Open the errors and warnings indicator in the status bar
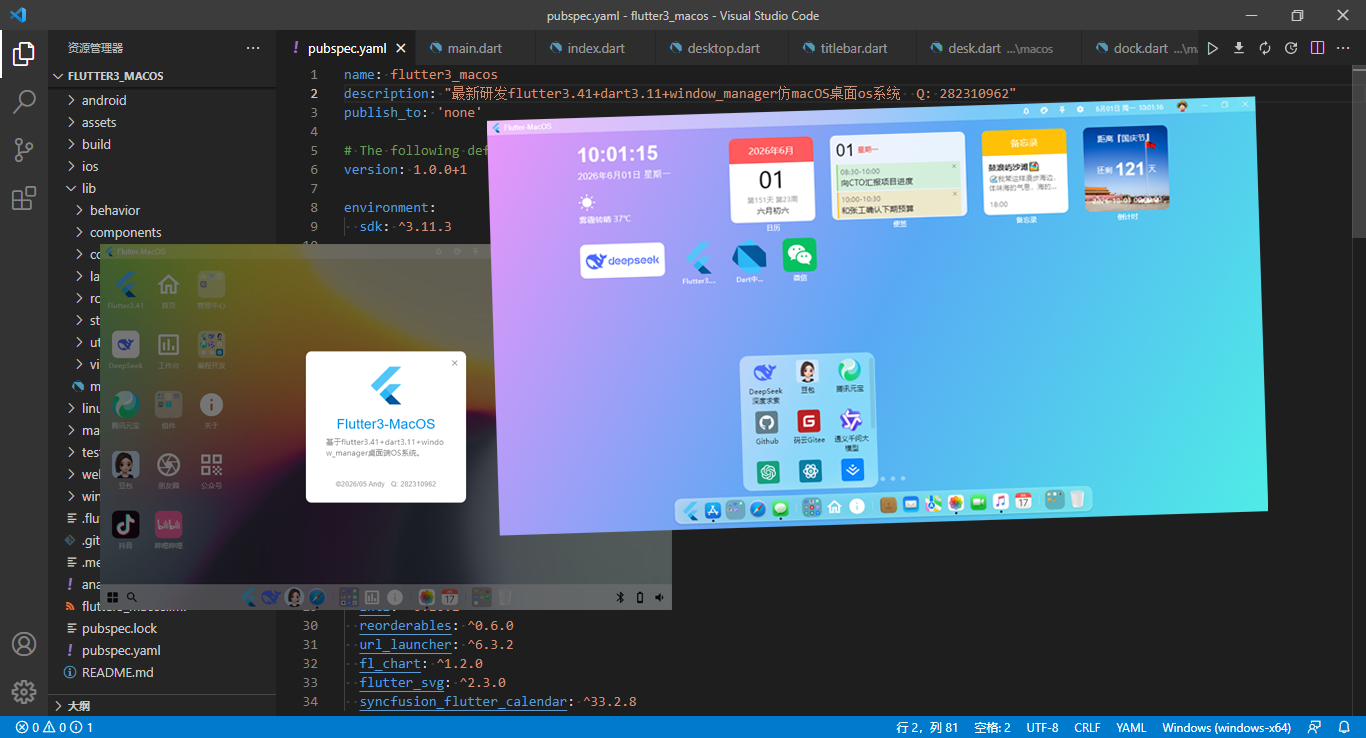The height and width of the screenshot is (738, 1366). (55, 727)
